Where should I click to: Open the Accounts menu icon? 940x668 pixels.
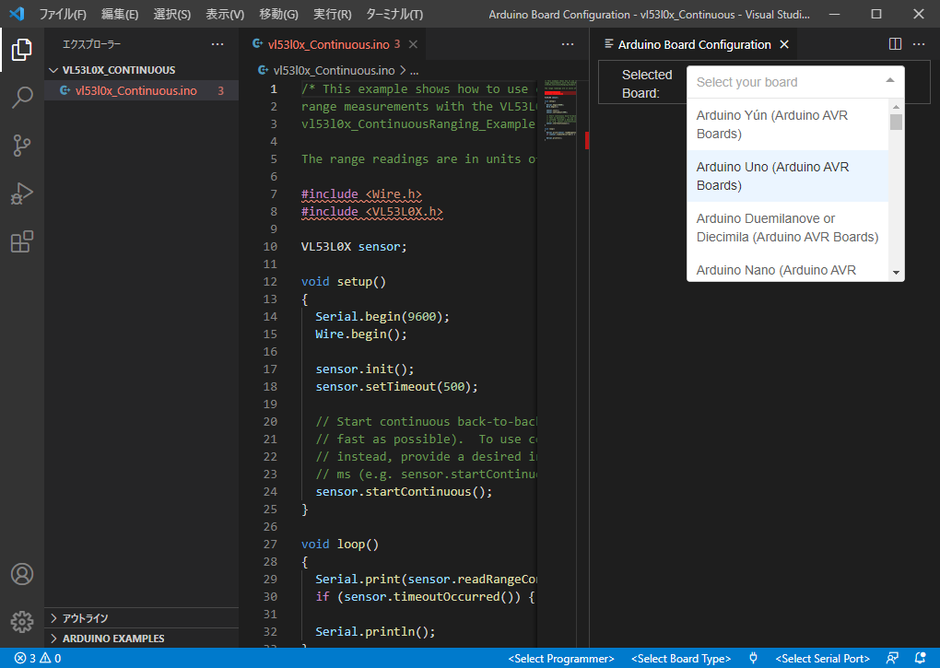tap(22, 574)
